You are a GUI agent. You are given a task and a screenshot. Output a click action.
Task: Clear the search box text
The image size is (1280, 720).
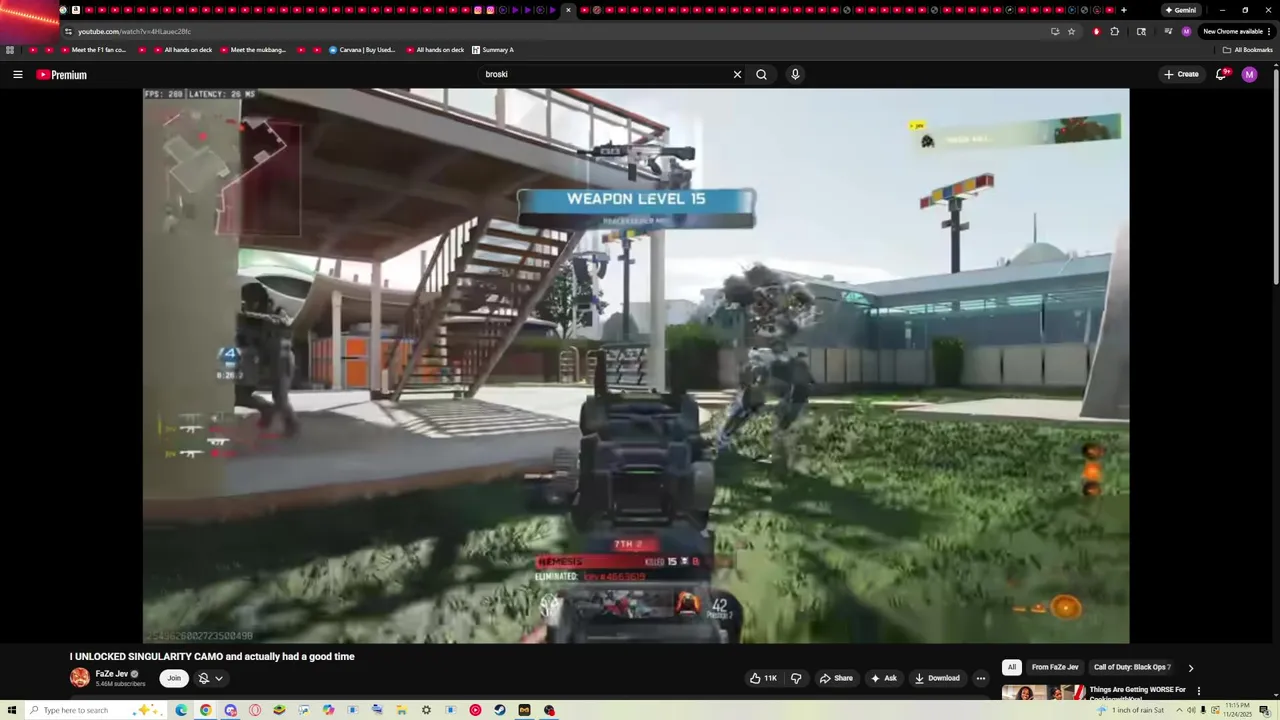[738, 75]
